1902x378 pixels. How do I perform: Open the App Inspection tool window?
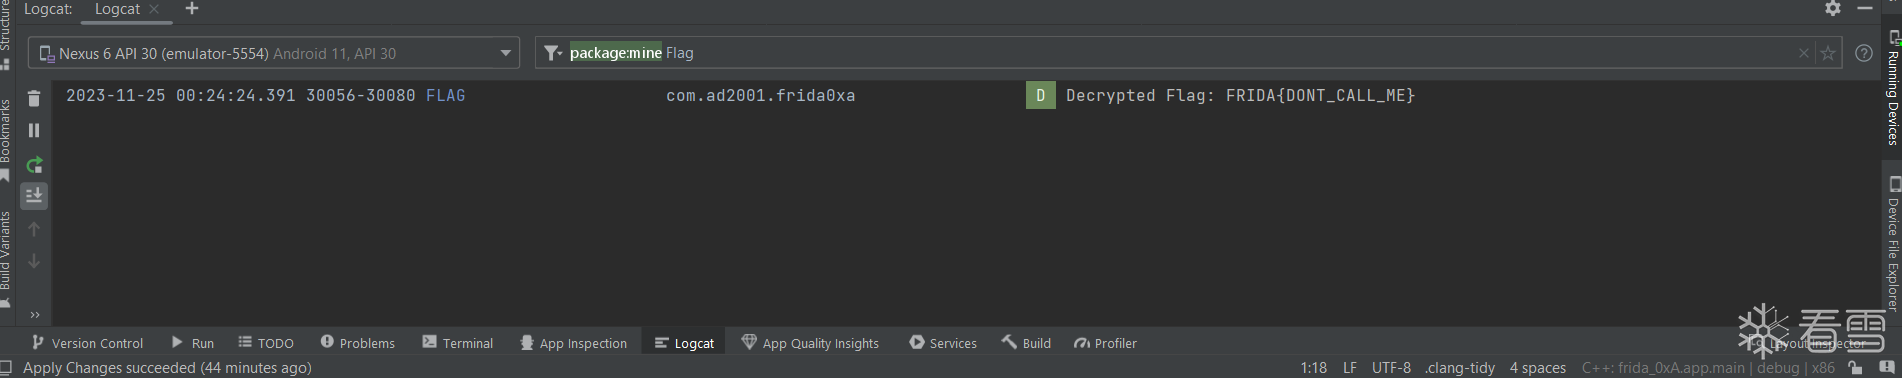(x=574, y=343)
